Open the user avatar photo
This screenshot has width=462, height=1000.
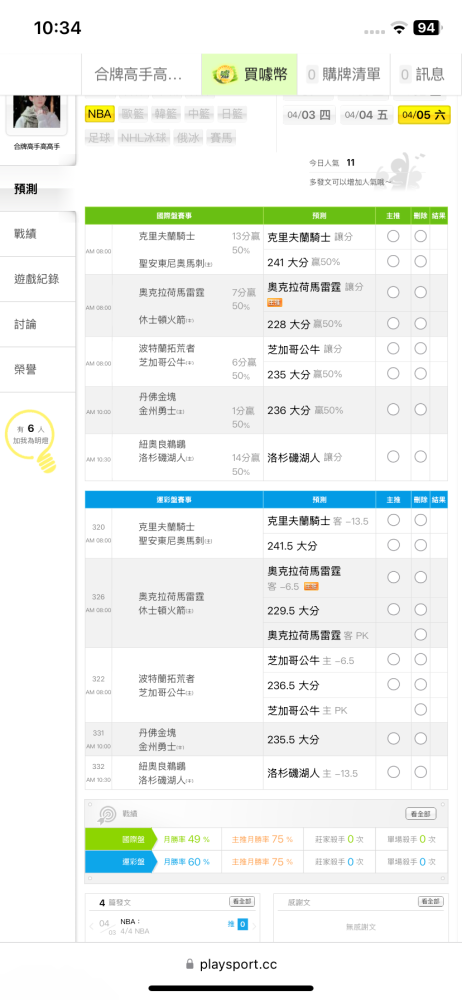click(36, 111)
